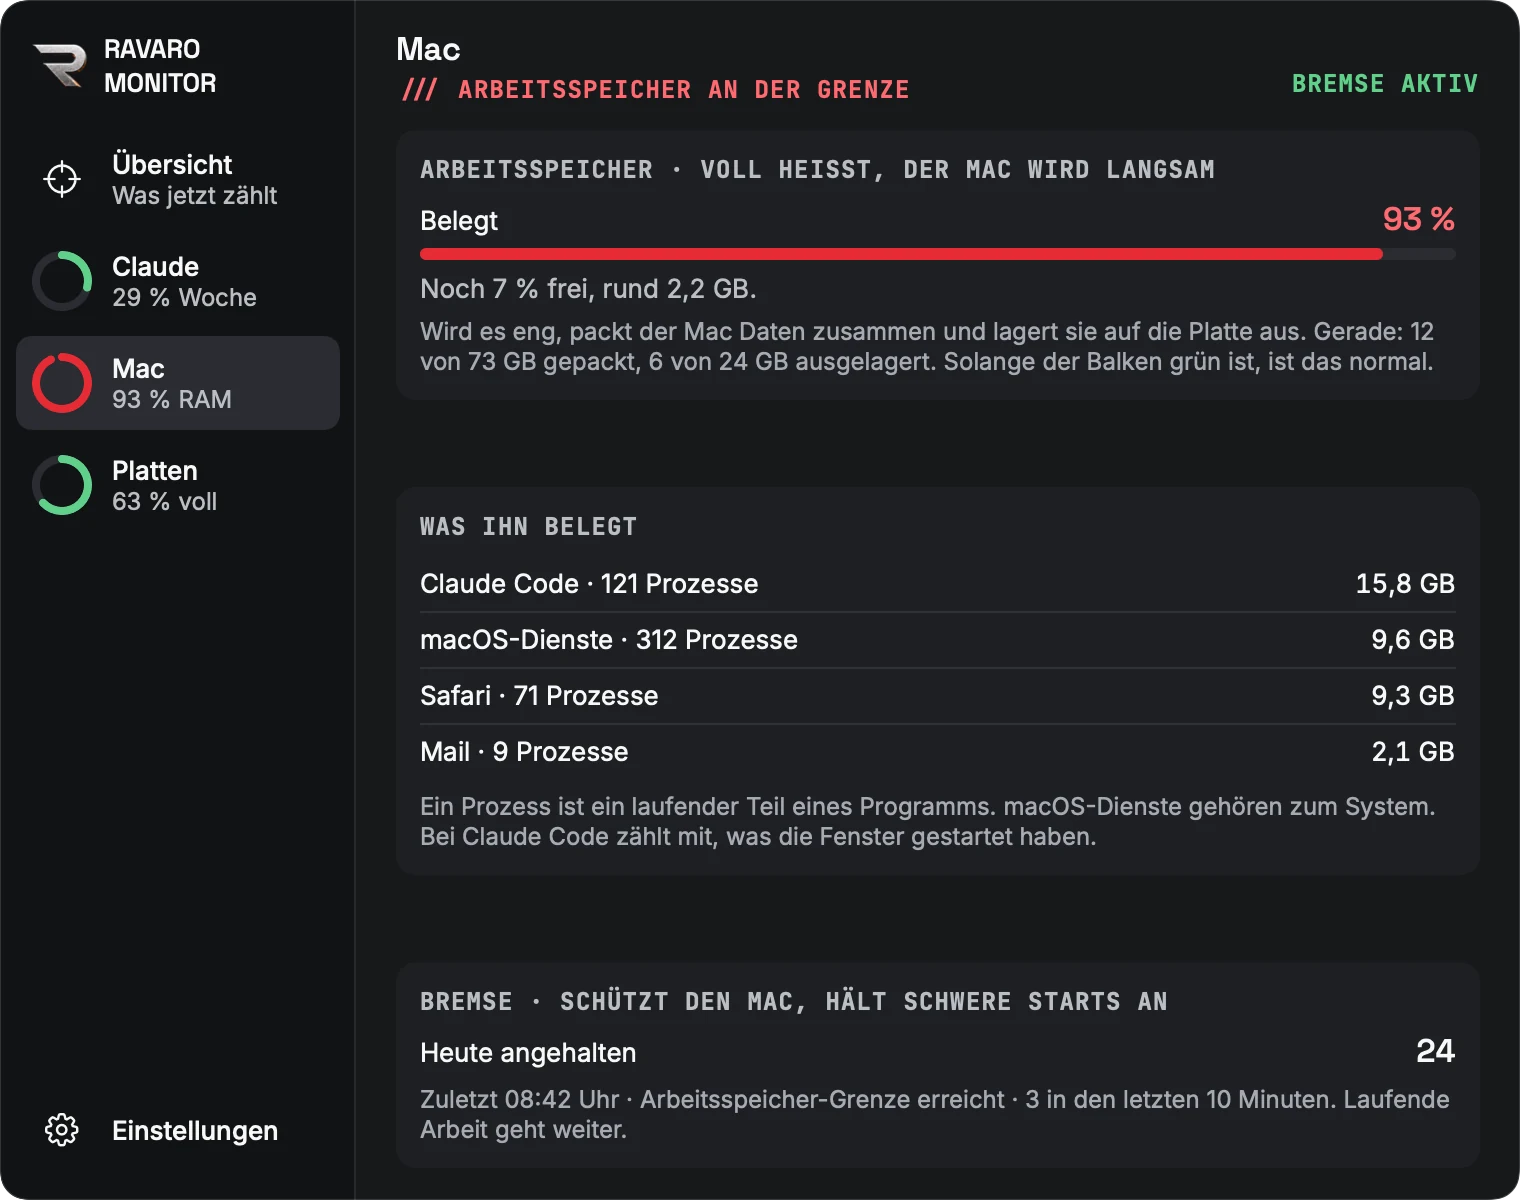
Task: Select the macOS-Dienste 312 Prozesse row
Action: pyautogui.click(x=938, y=640)
